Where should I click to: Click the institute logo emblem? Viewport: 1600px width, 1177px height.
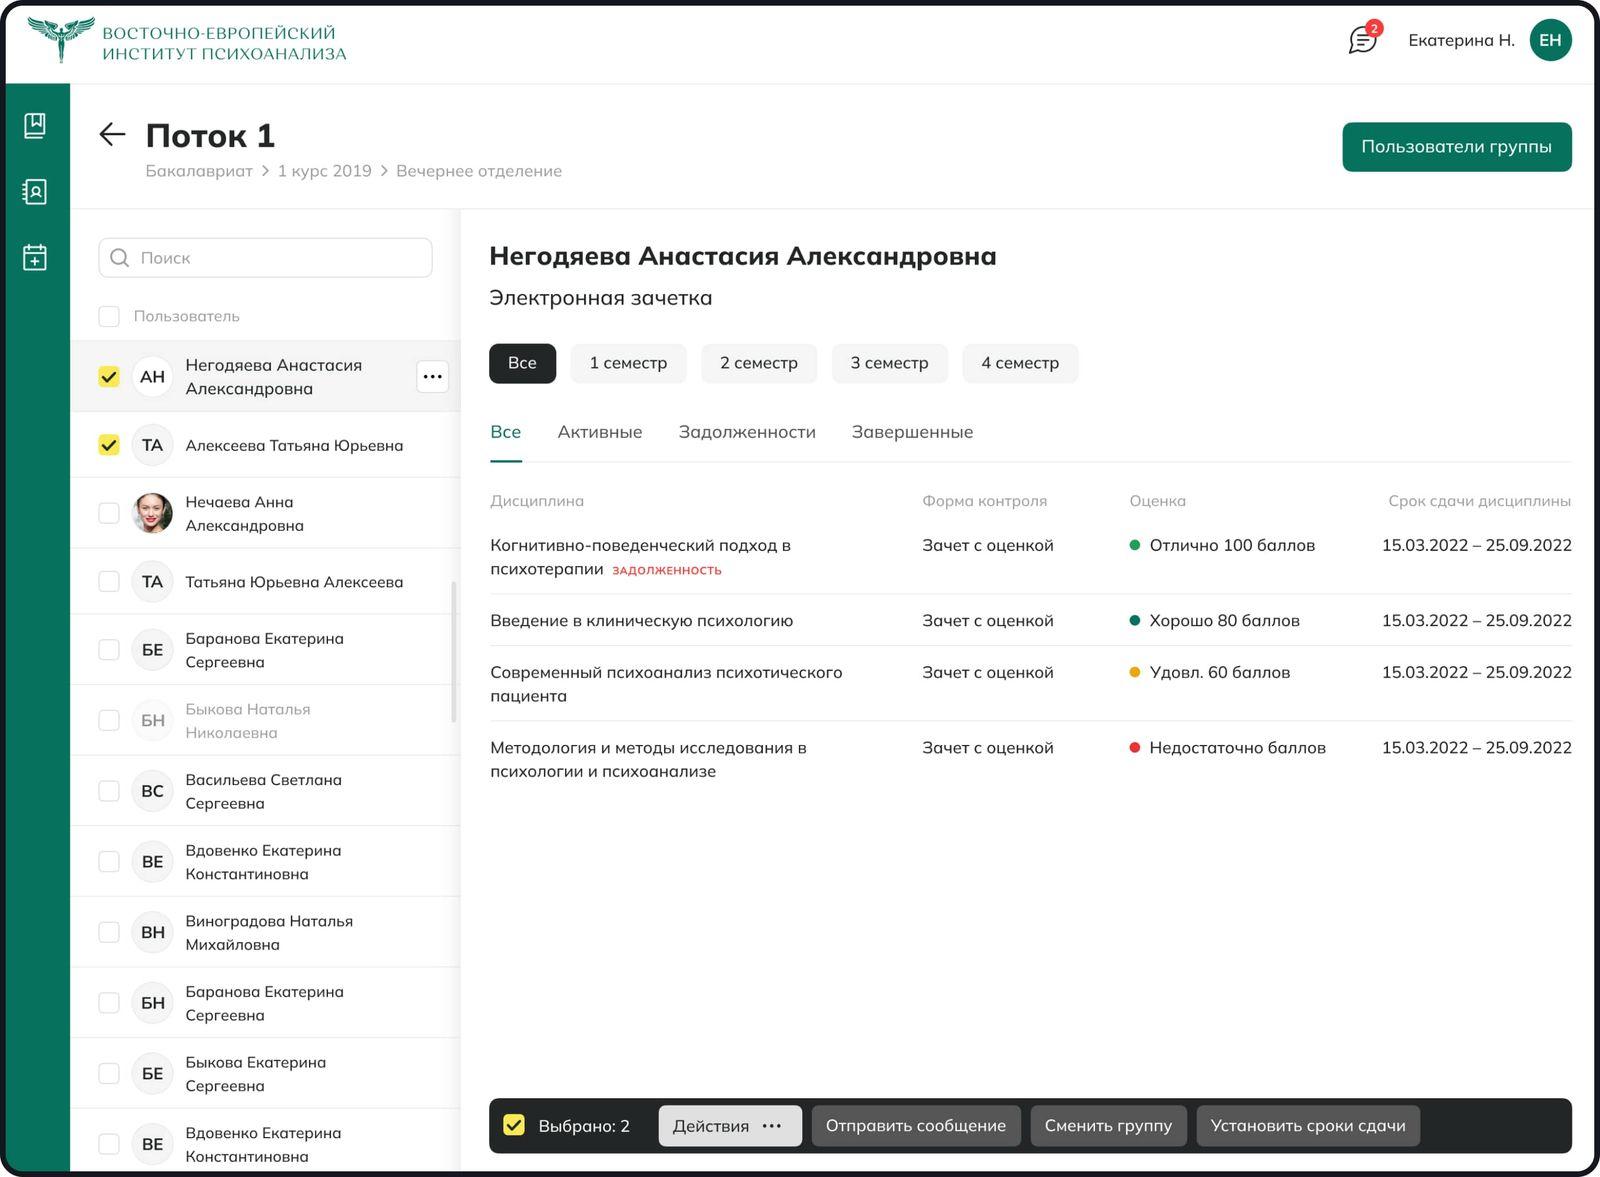click(x=61, y=40)
